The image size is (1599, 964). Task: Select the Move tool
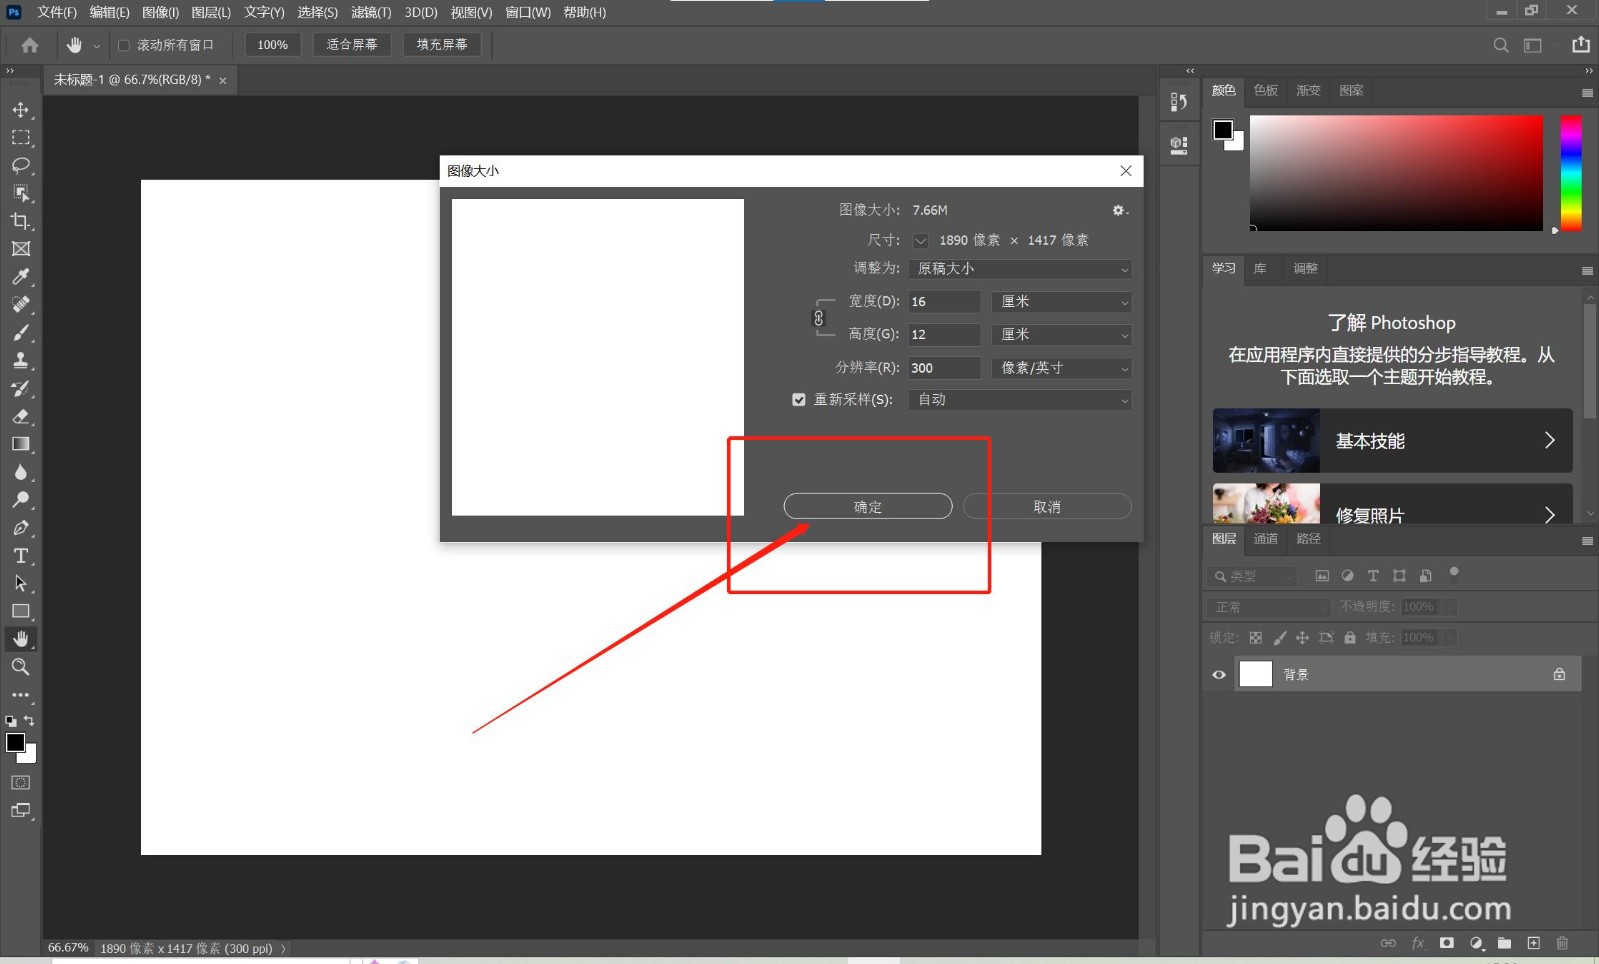pos(20,110)
